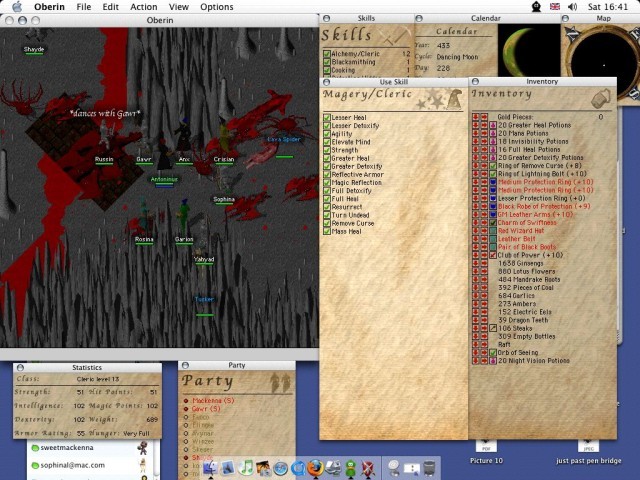Use the potion icon for Full Heal Potions
The width and height of the screenshot is (640, 480).
493,149
